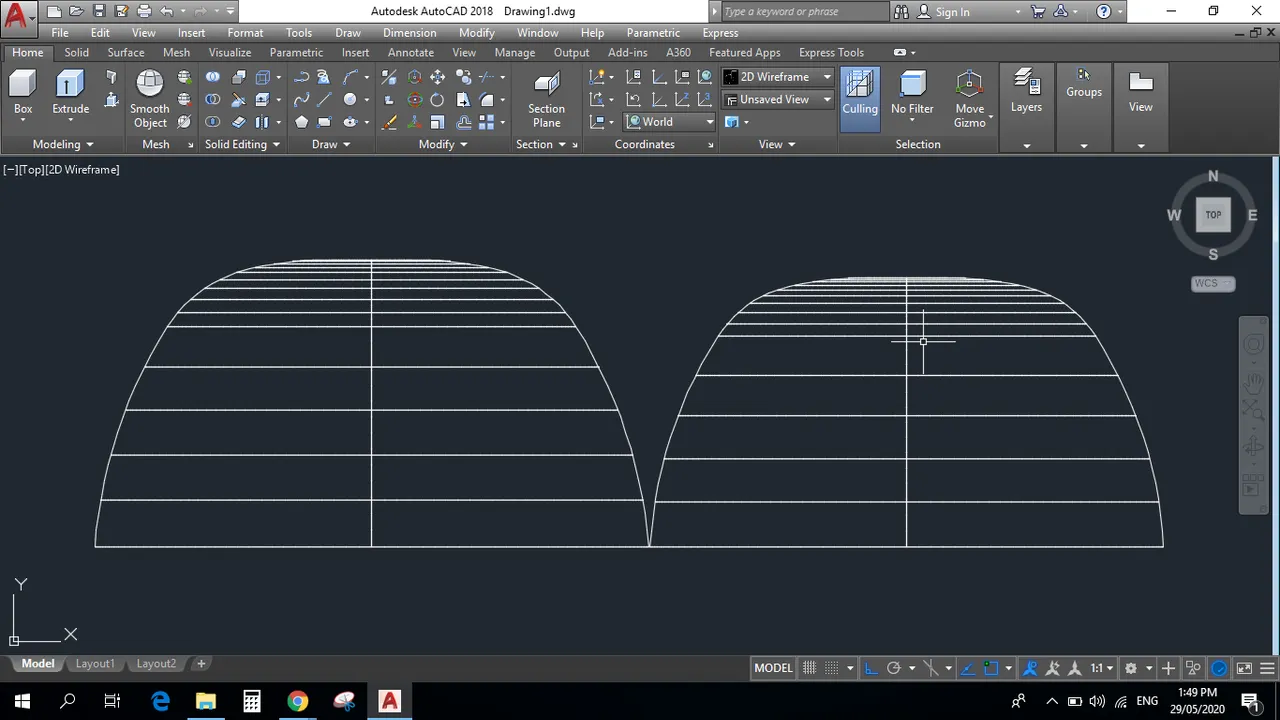Toggle drawing grid display in status bar
The height and width of the screenshot is (720, 1280).
click(x=810, y=668)
